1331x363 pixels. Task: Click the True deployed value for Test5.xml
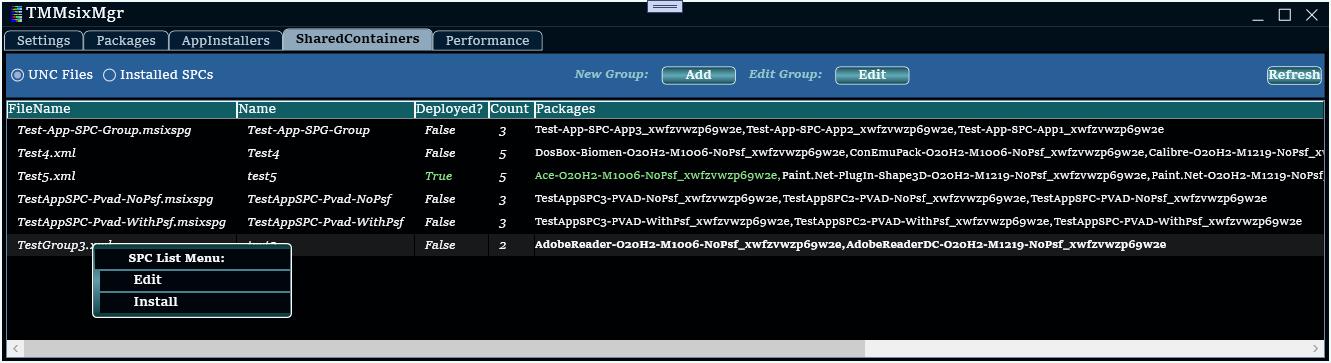[439, 176]
